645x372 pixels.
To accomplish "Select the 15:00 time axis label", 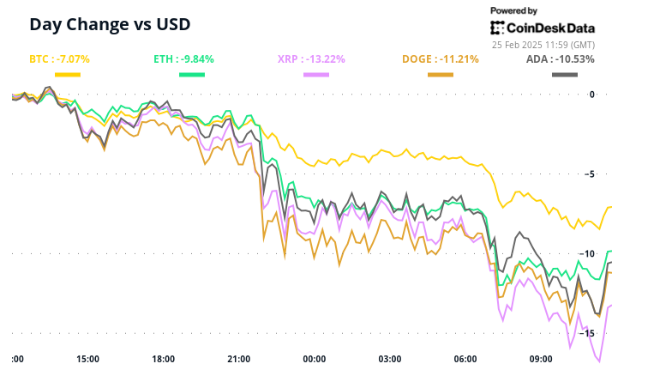I will point(88,359).
